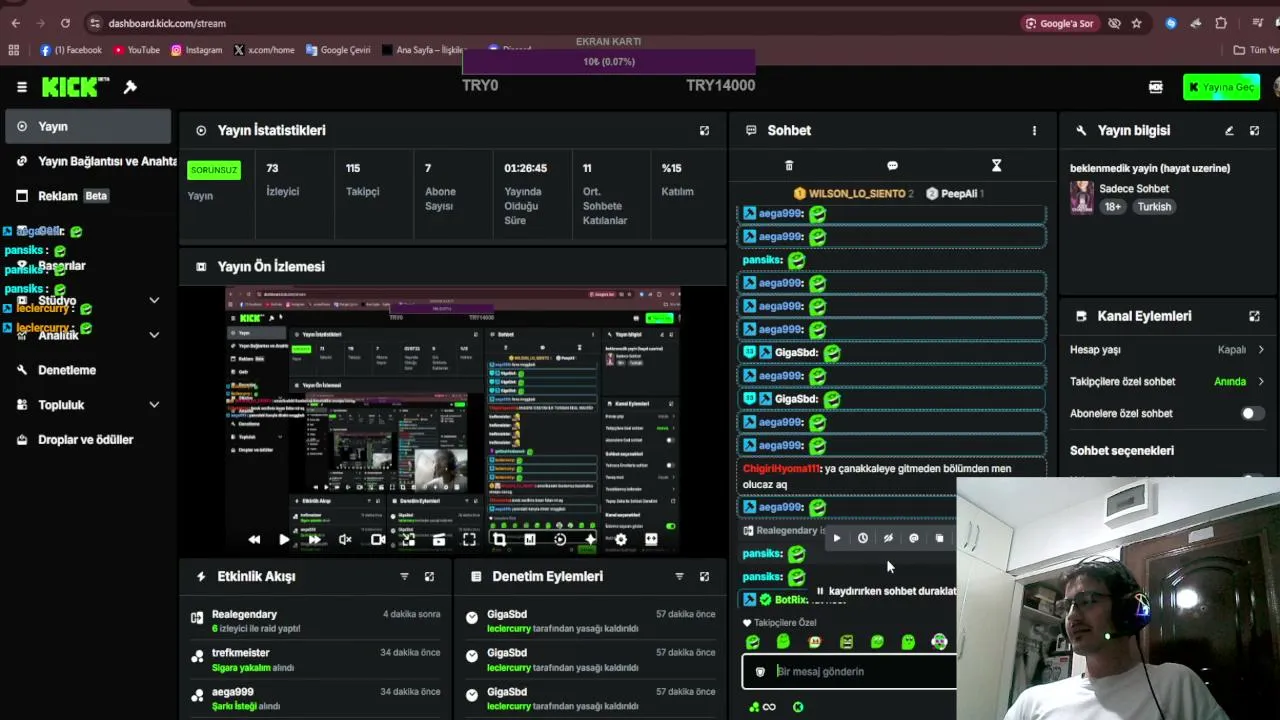Click the Yayın Ön İzlemesi stream preview

pos(453,420)
